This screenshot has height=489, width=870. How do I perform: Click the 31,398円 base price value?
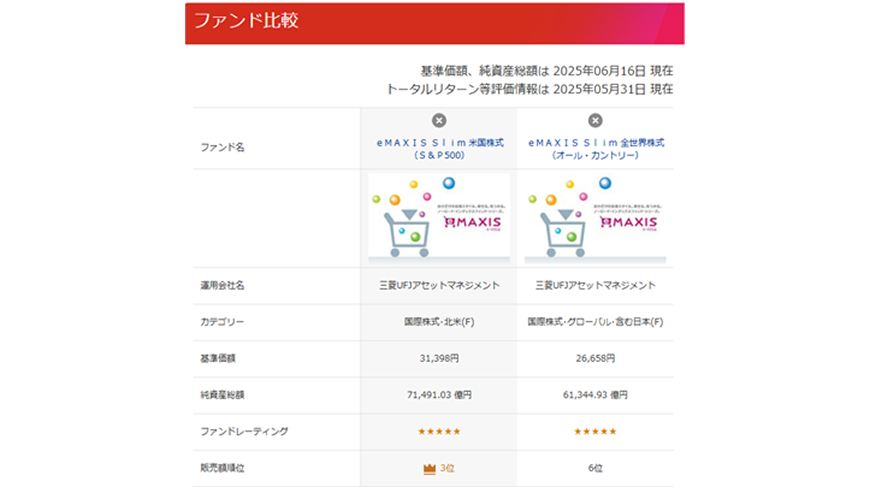(439, 358)
